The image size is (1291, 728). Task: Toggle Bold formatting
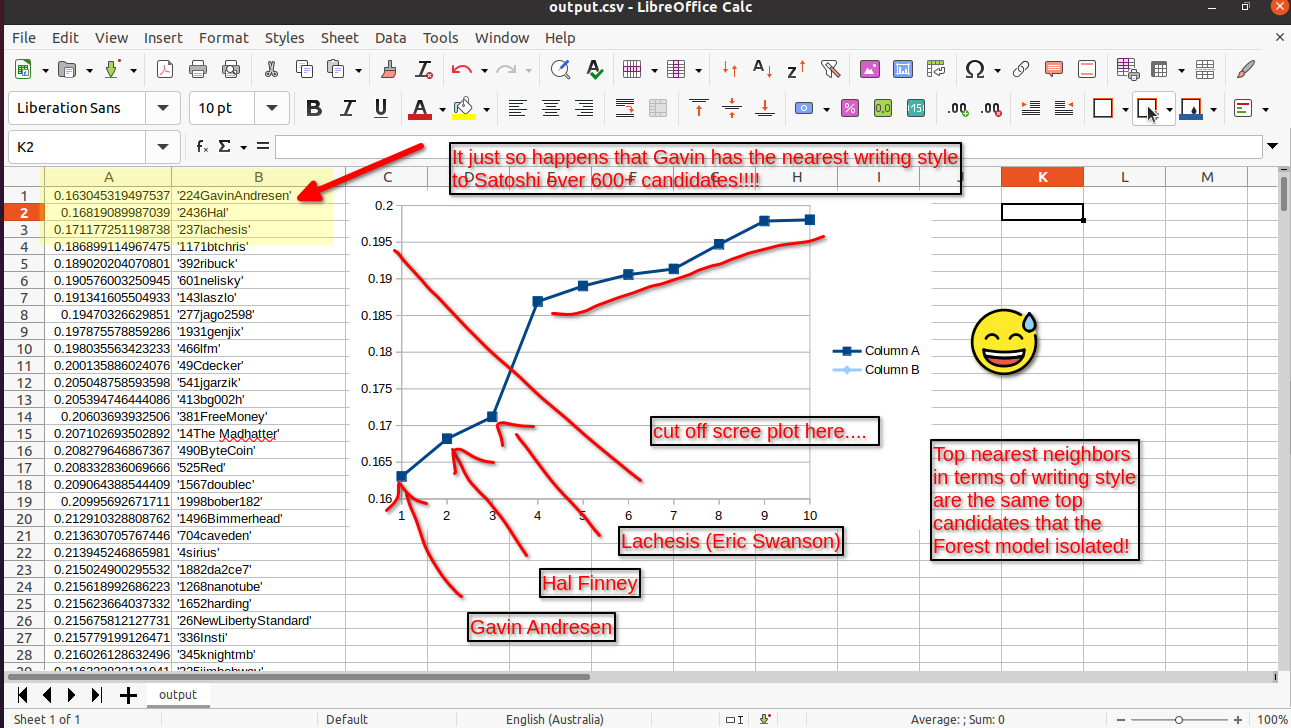(x=314, y=108)
